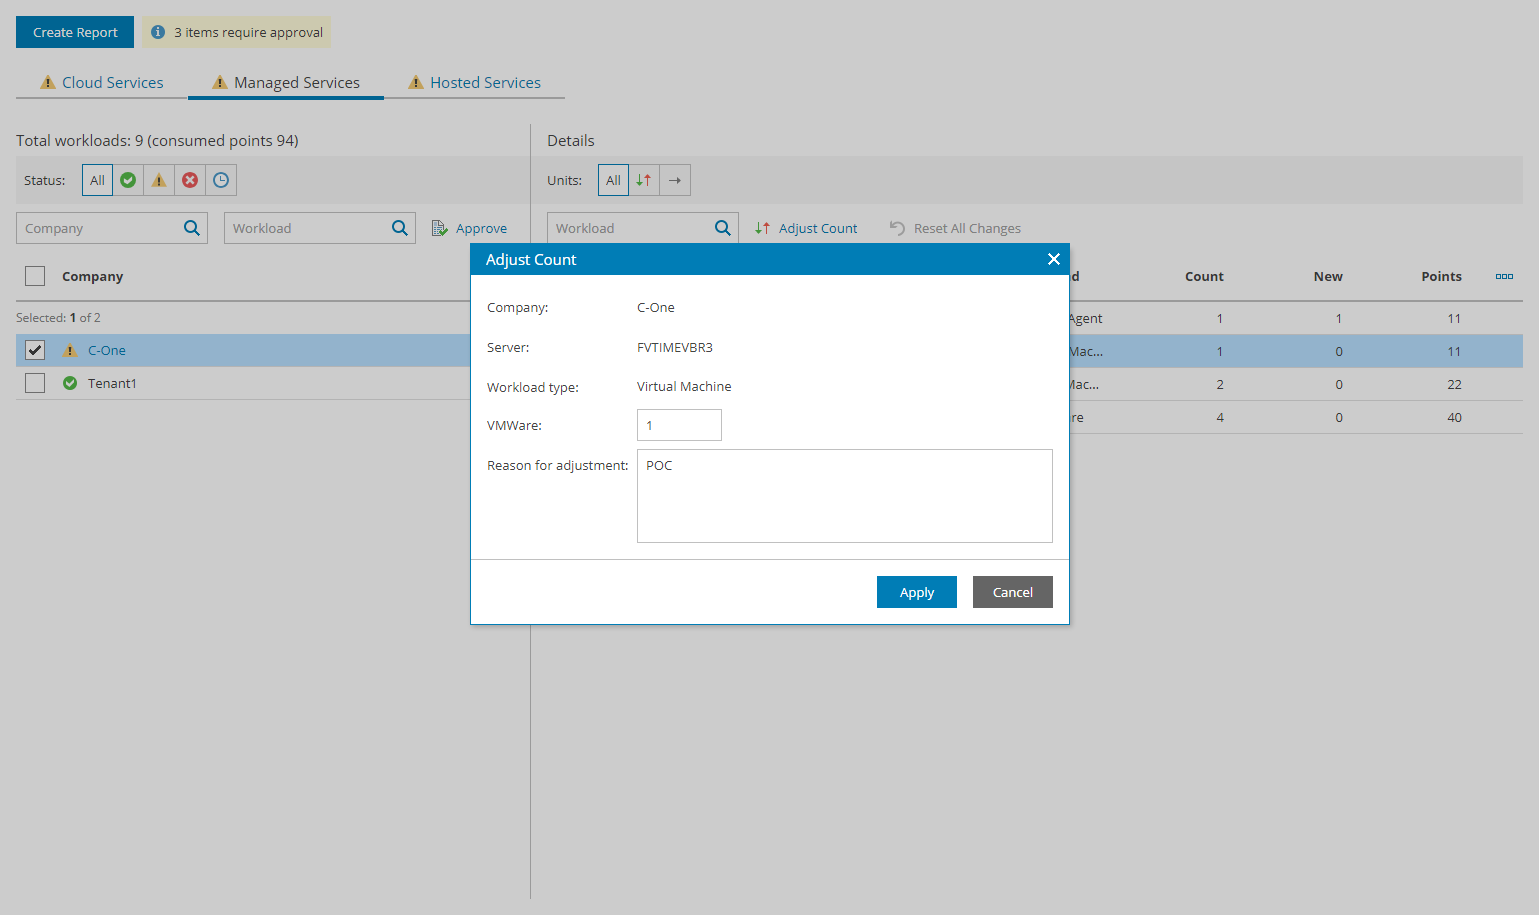1539x915 pixels.
Task: Uncheck the C-One company checkbox
Action: (35, 350)
